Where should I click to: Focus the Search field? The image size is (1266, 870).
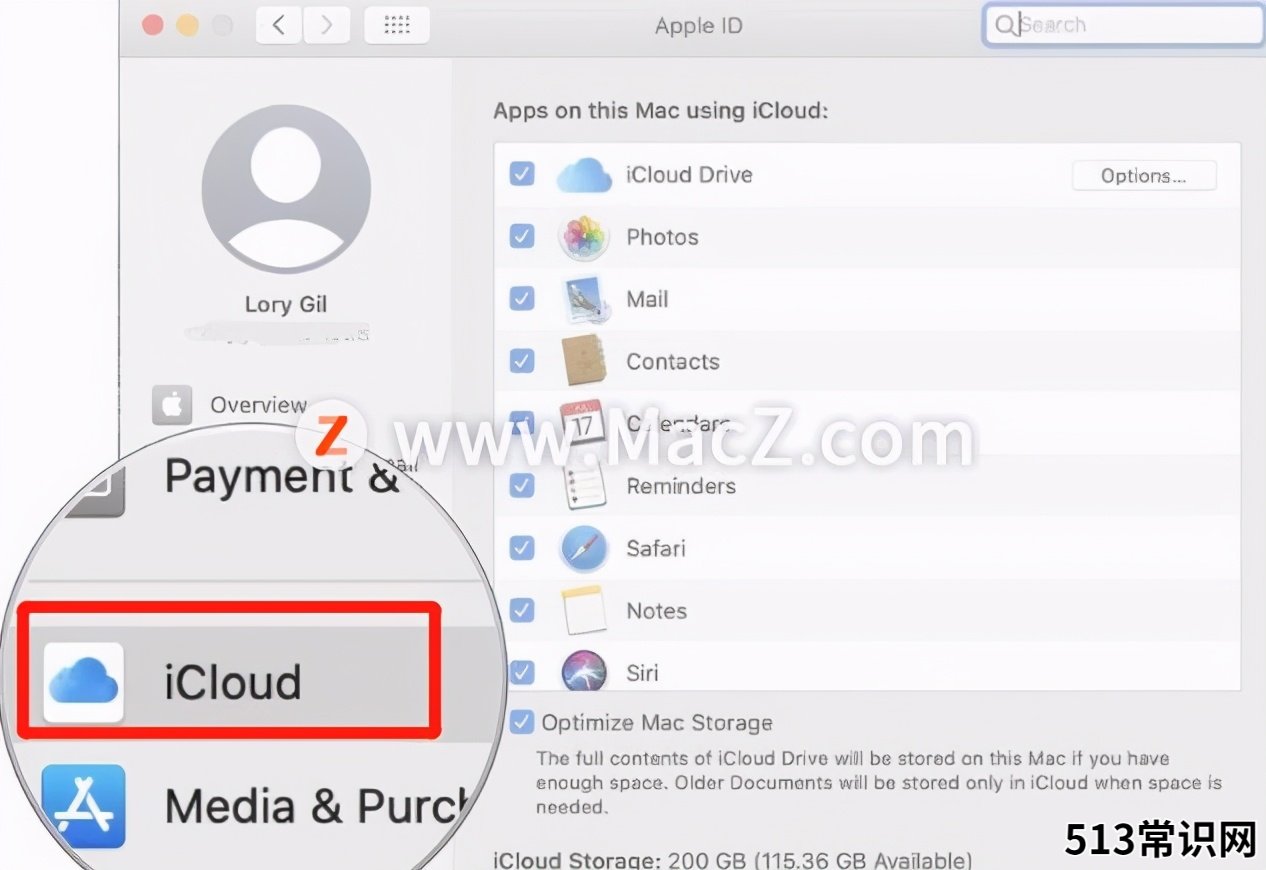tap(1123, 25)
